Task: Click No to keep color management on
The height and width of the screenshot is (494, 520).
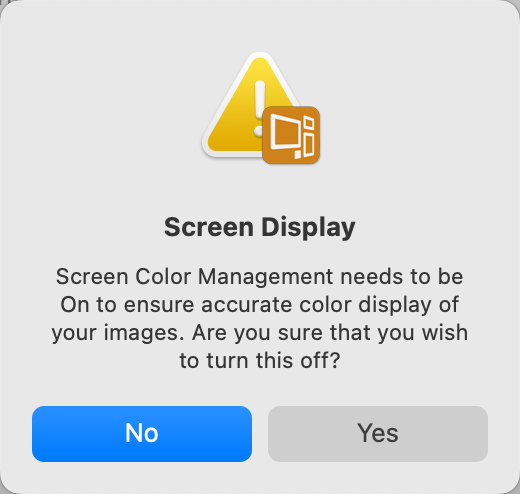Action: point(142,434)
